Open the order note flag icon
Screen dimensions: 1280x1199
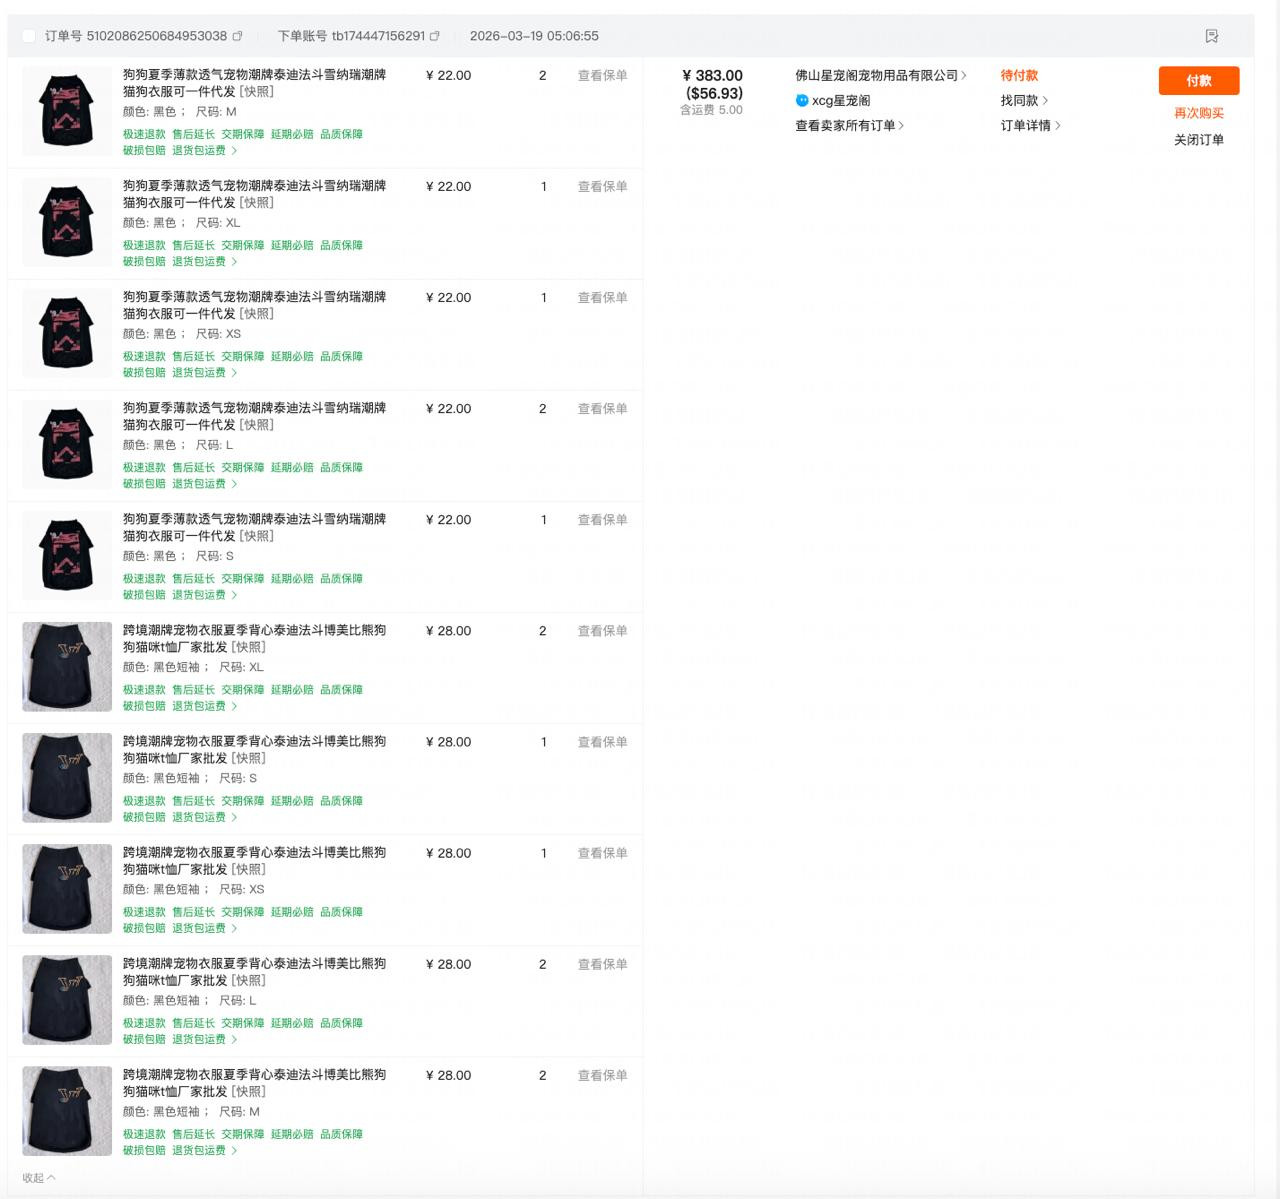coord(1211,36)
